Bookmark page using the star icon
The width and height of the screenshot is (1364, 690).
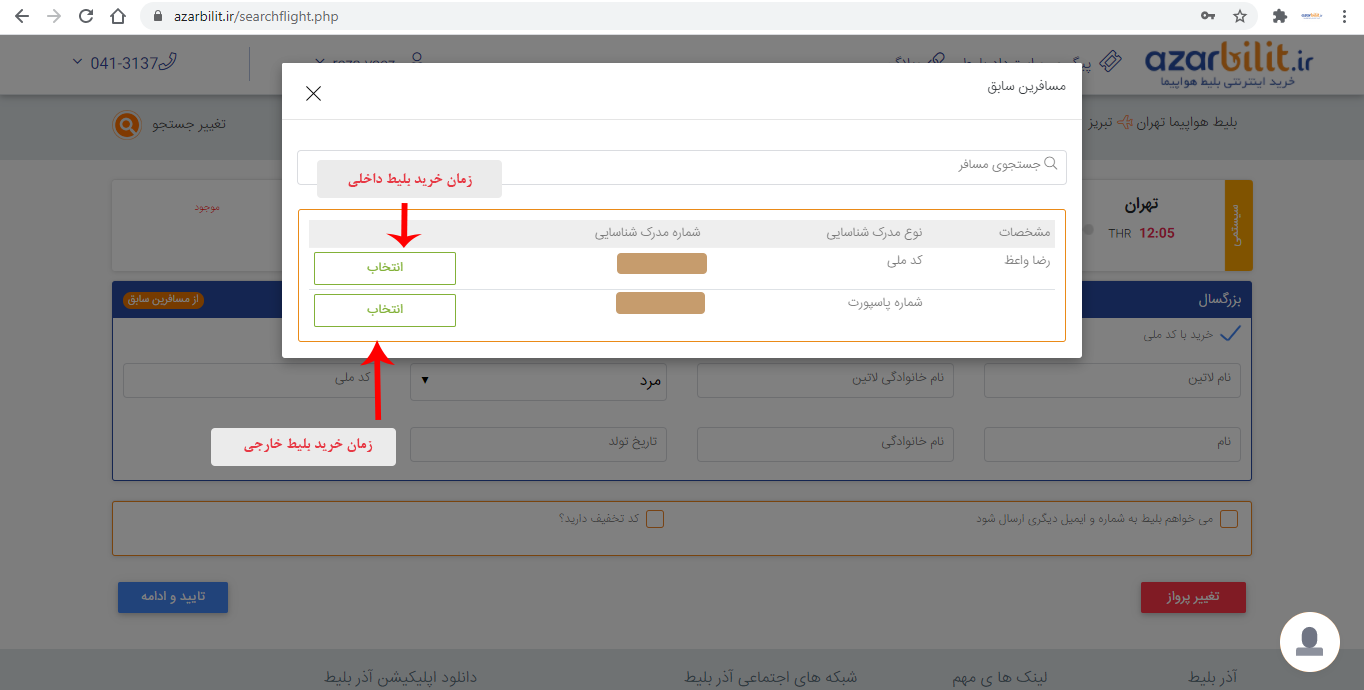pos(1240,17)
